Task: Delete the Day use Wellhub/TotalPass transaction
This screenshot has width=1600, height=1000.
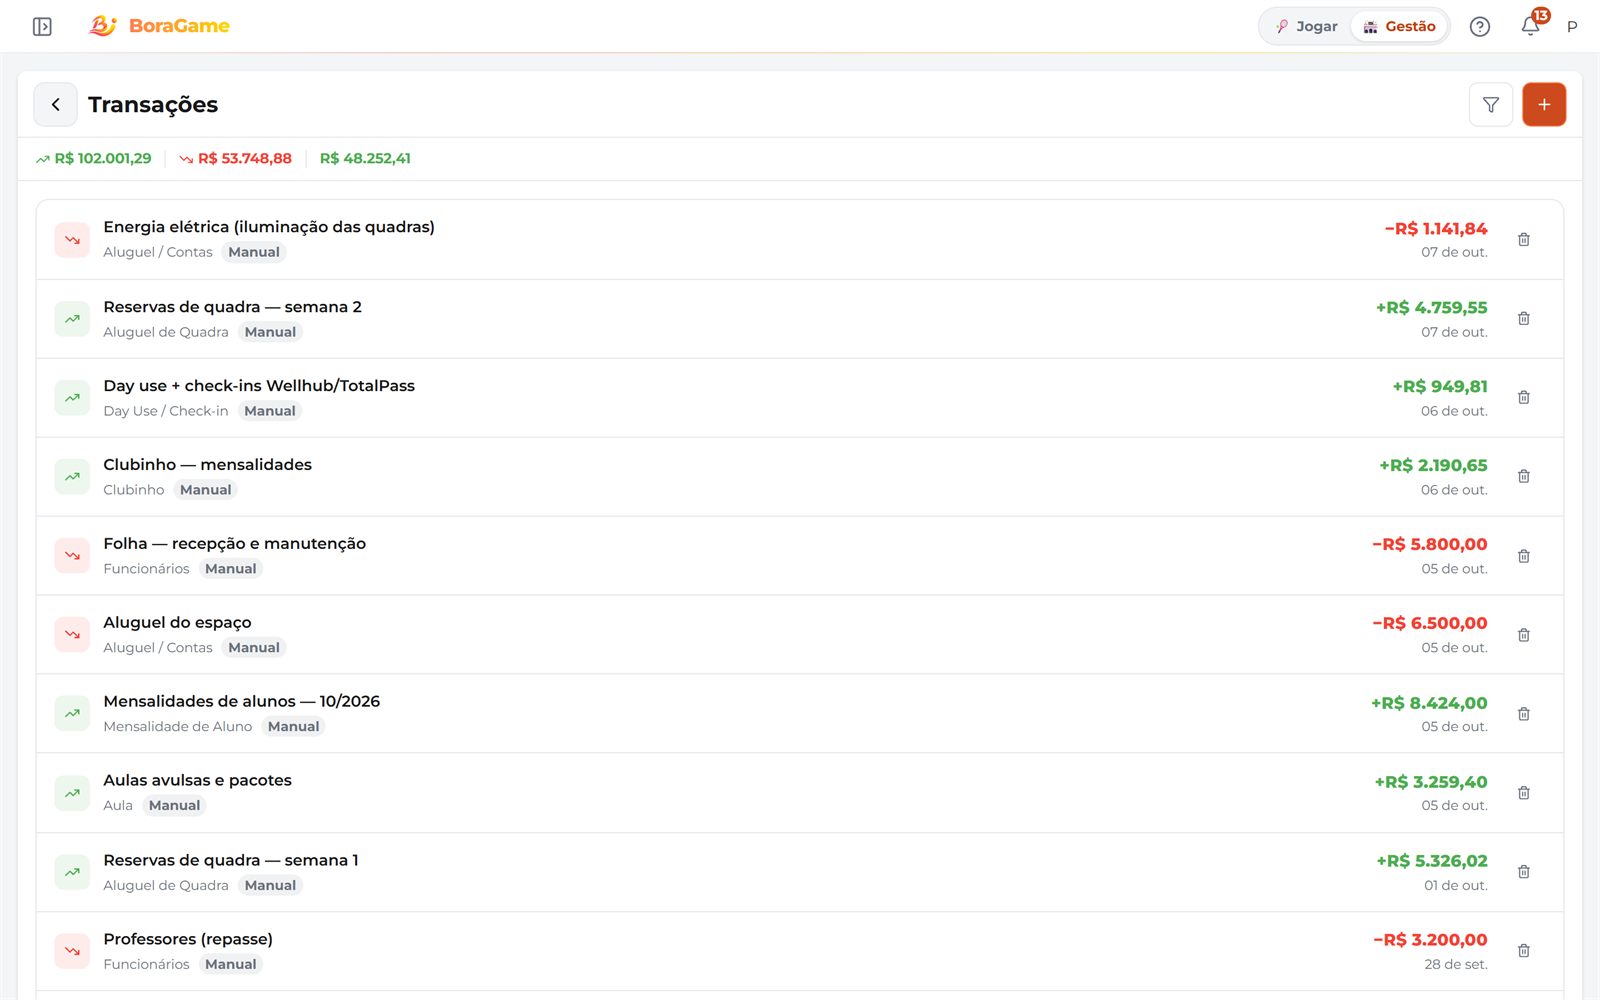Action: (1524, 397)
